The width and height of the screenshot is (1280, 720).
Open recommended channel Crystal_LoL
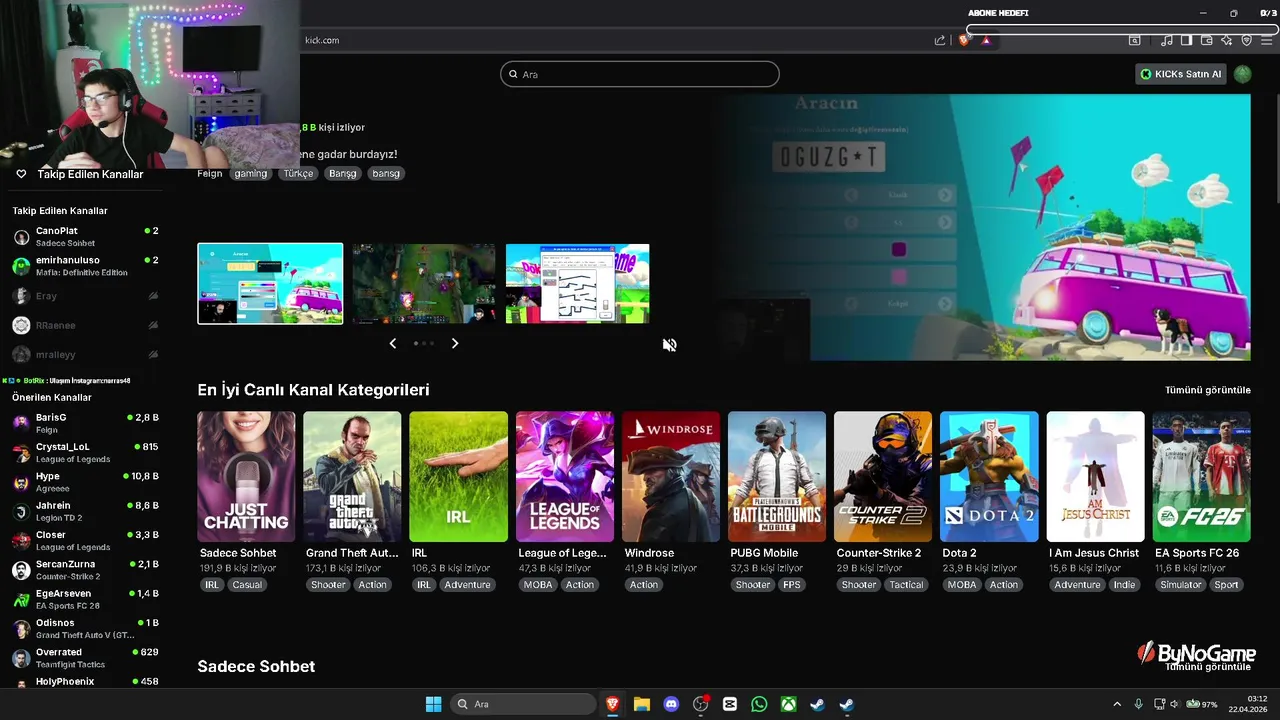(85, 452)
